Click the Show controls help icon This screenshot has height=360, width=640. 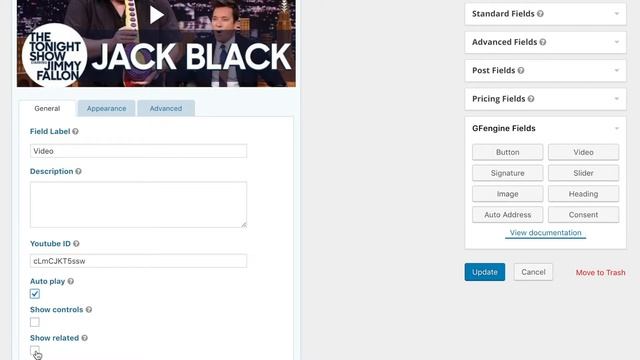coord(89,310)
